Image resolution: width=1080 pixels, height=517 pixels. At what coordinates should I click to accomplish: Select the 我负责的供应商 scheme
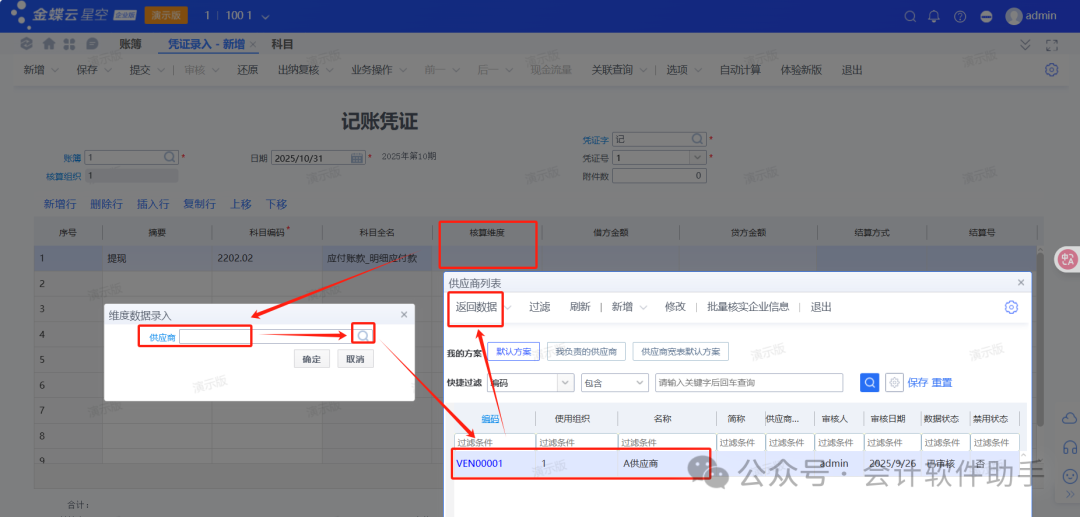click(x=587, y=352)
